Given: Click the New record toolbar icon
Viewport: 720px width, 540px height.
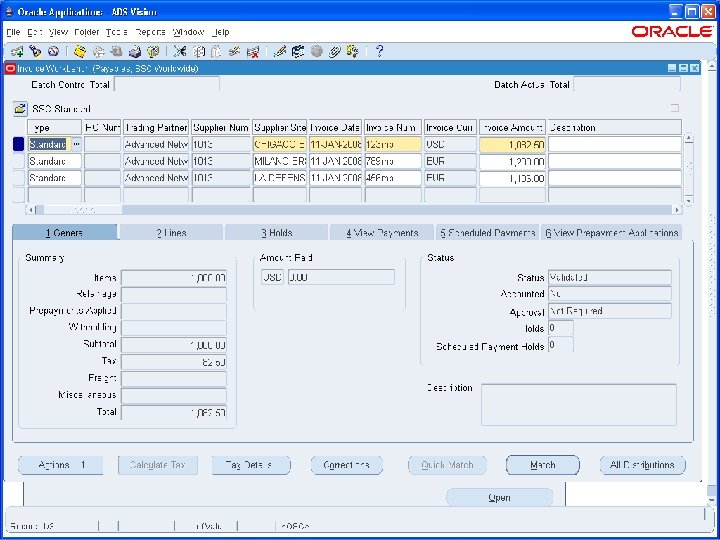Looking at the screenshot, I should (x=17, y=51).
